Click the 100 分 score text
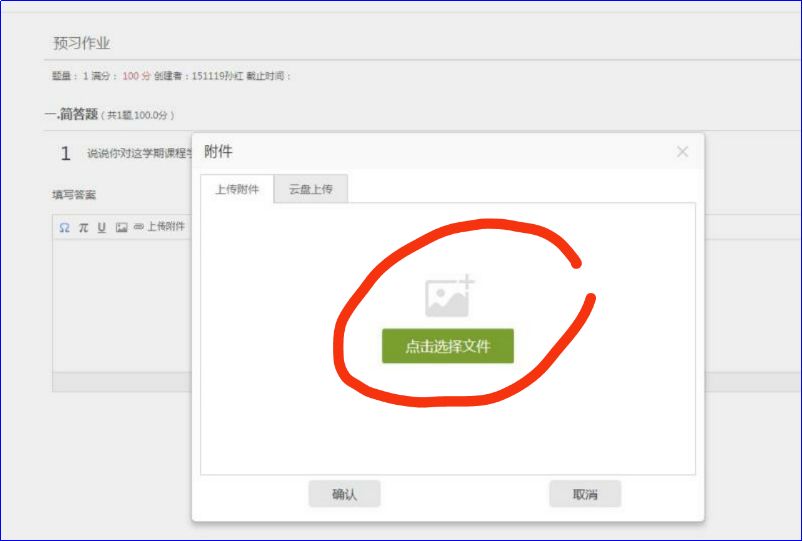The width and height of the screenshot is (803, 541). coord(136,76)
